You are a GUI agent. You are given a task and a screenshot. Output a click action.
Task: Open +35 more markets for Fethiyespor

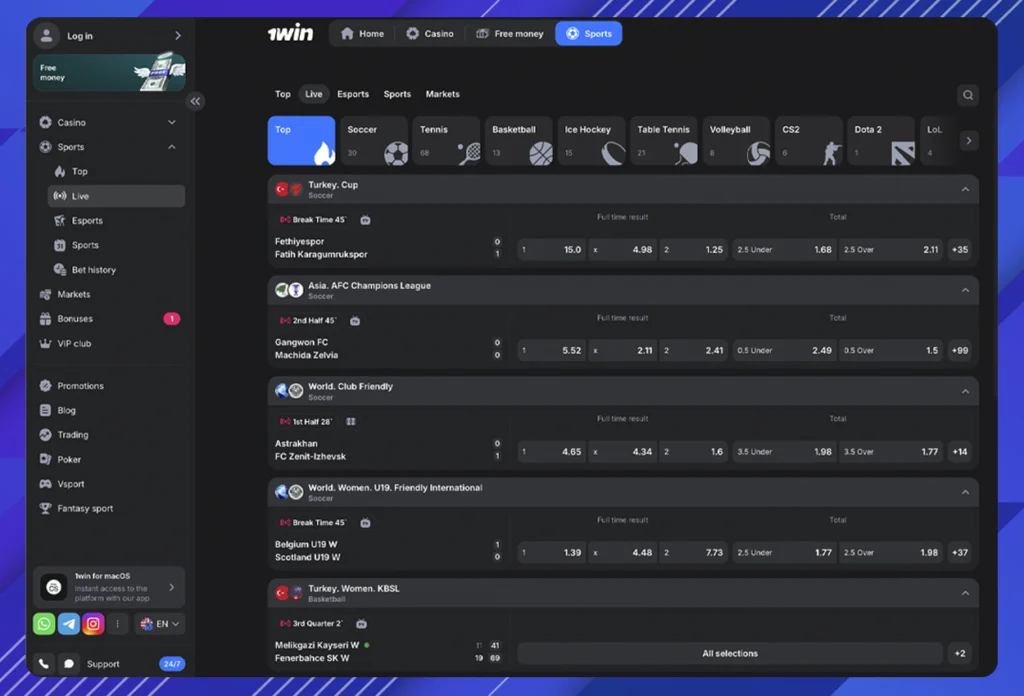tap(960, 249)
